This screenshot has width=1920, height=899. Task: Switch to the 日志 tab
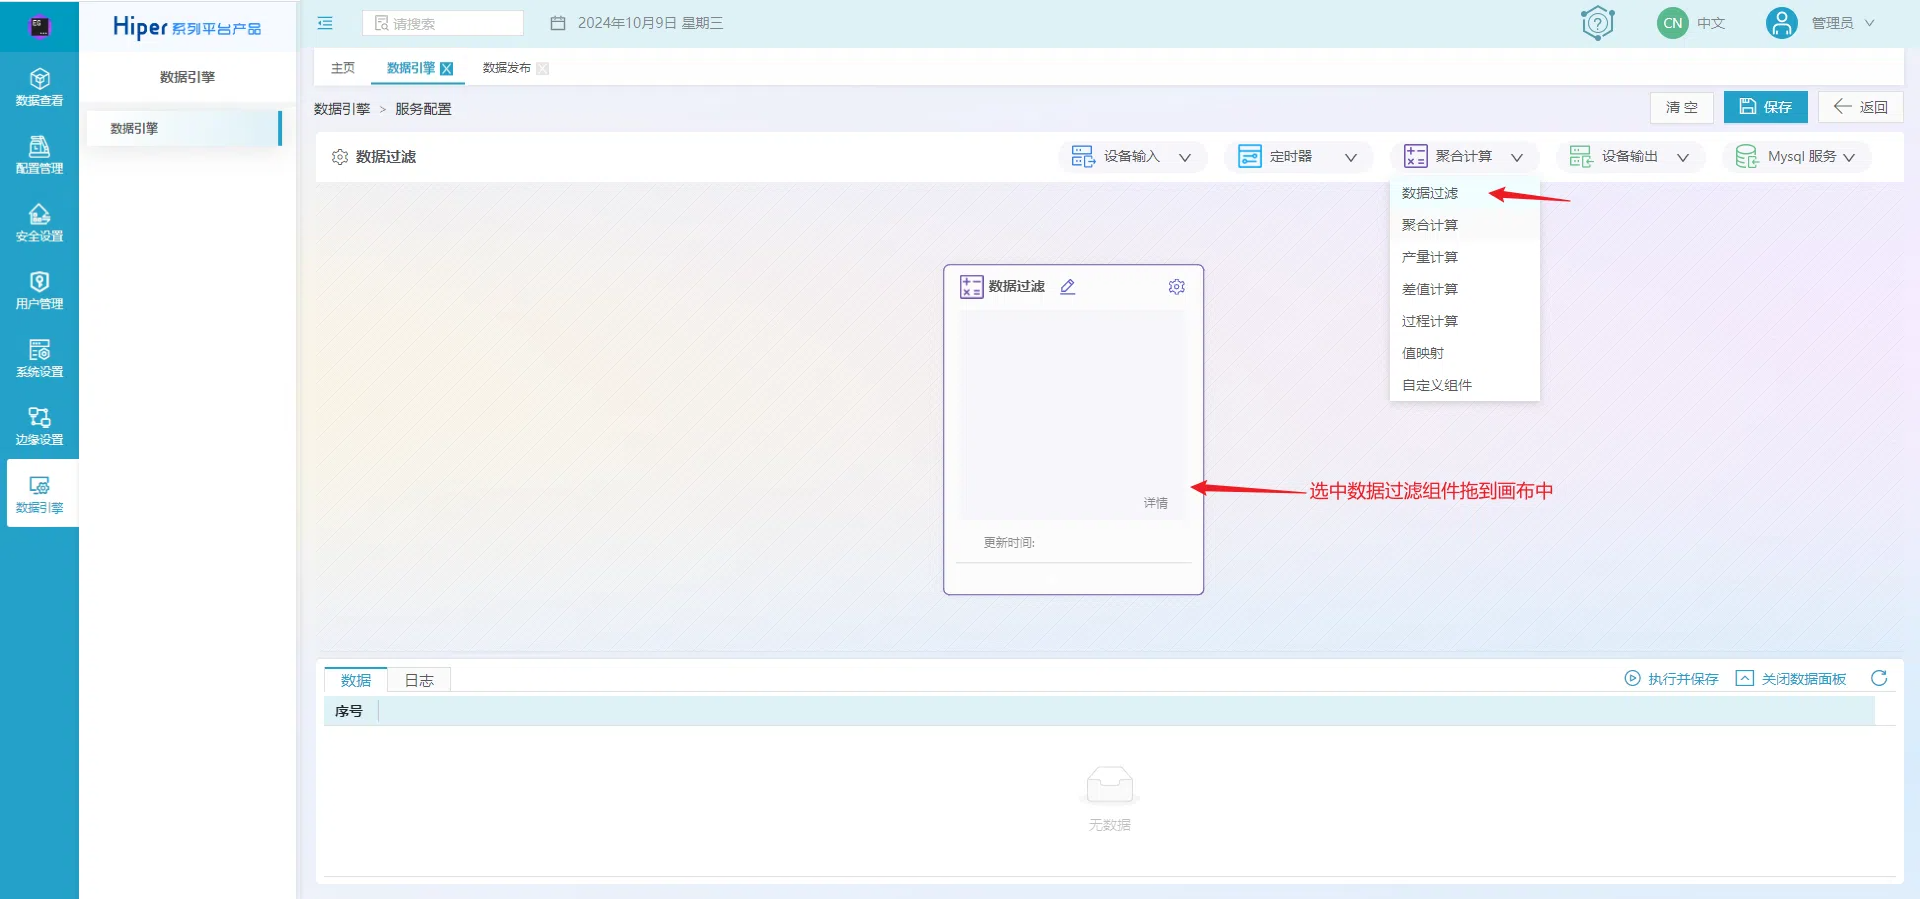[x=419, y=680]
